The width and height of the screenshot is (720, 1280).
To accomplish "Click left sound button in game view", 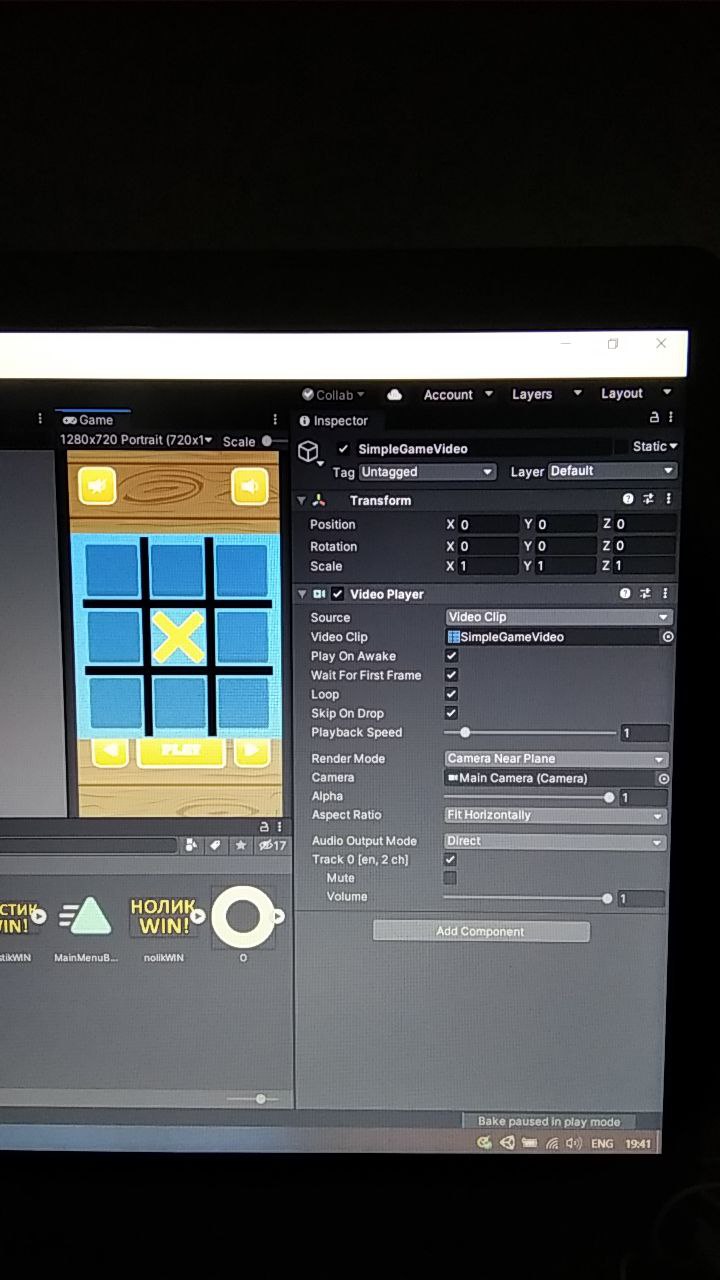I will pyautogui.click(x=97, y=487).
